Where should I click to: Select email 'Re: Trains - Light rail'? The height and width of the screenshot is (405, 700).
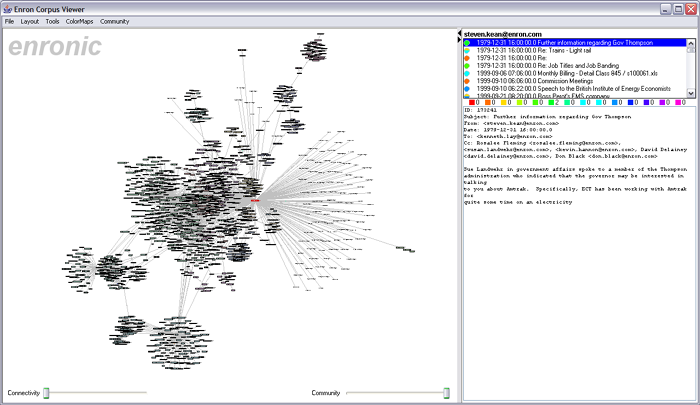[575, 50]
